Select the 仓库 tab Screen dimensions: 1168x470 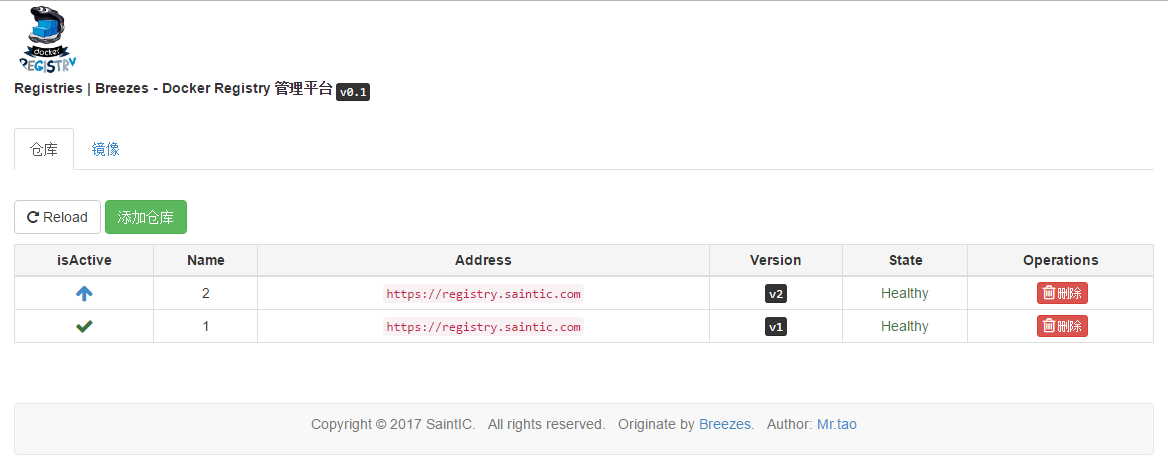(44, 149)
